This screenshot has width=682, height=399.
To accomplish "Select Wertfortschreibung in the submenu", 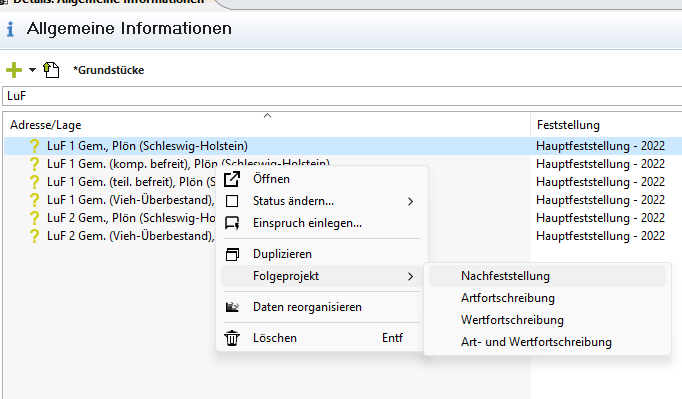I will (x=547, y=320).
